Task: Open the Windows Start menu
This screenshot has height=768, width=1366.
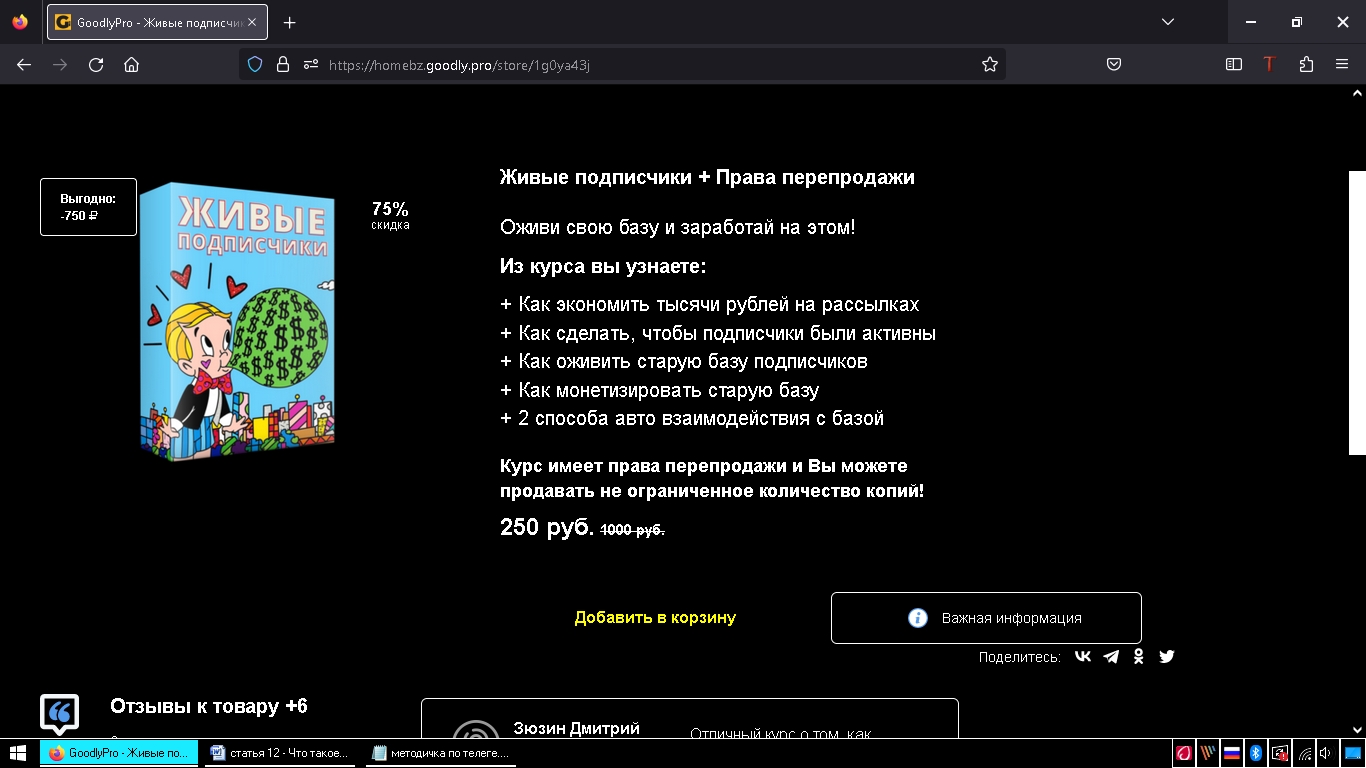Action: click(x=18, y=753)
